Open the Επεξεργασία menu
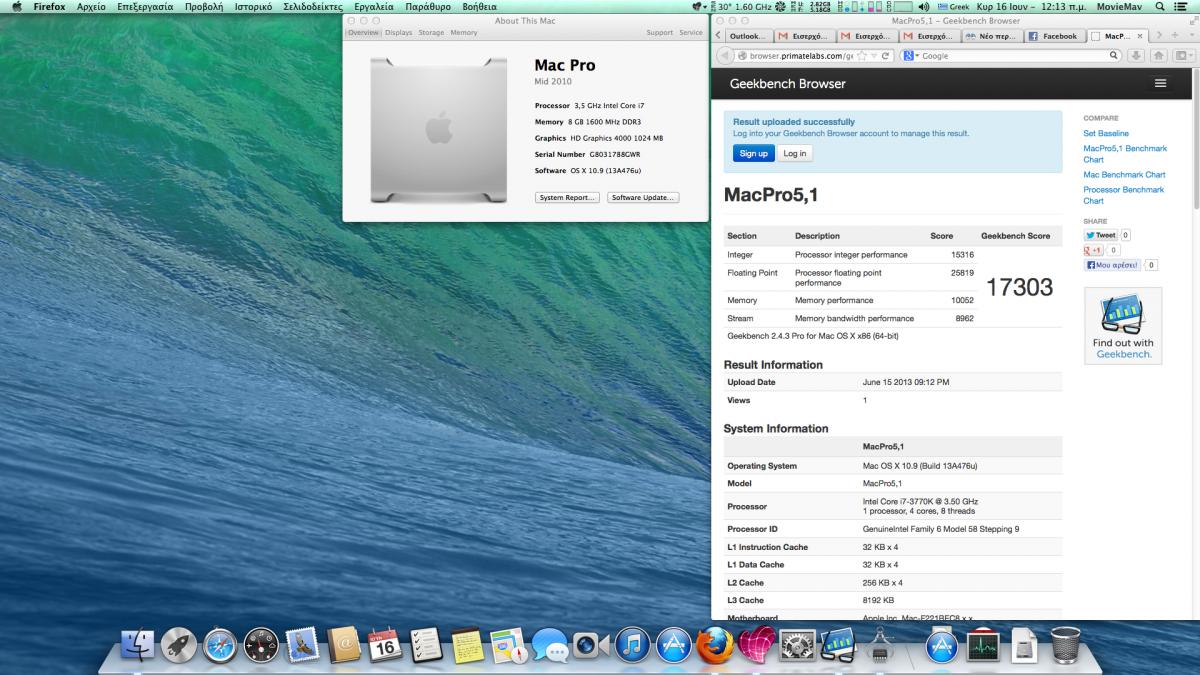 tap(145, 6)
